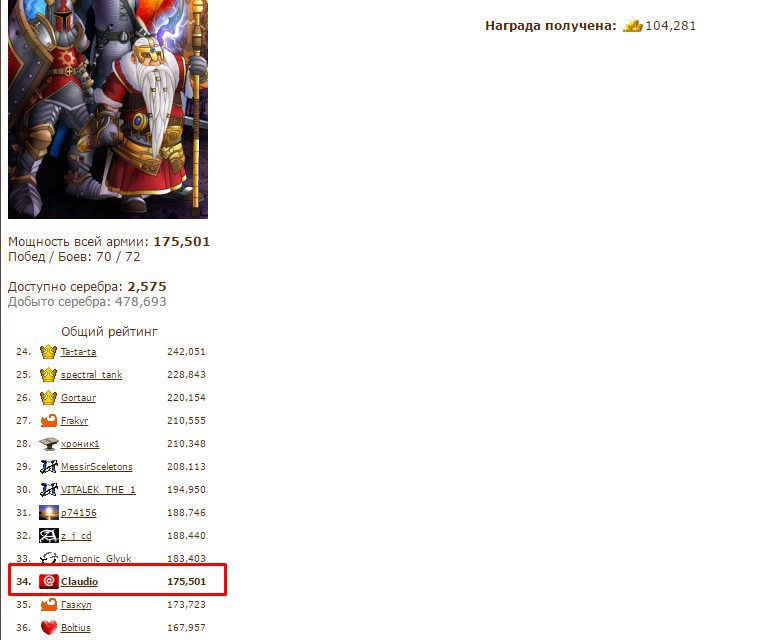The height and width of the screenshot is (640, 771).
Task: Click rank number 34. in the rating
Action: (x=23, y=582)
